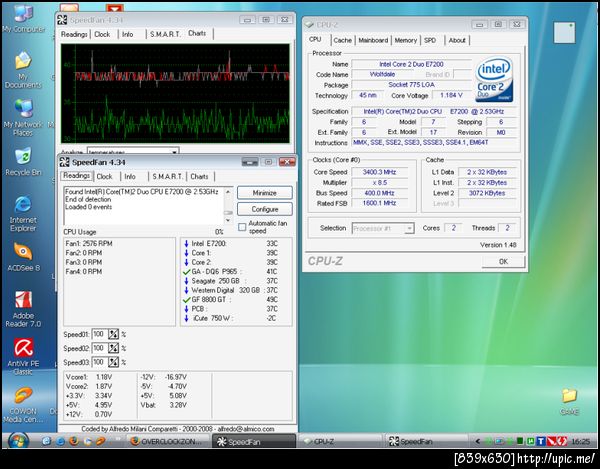The width and height of the screenshot is (600, 469).
Task: Enable Automatic fan speed checkbox
Action: 242,226
